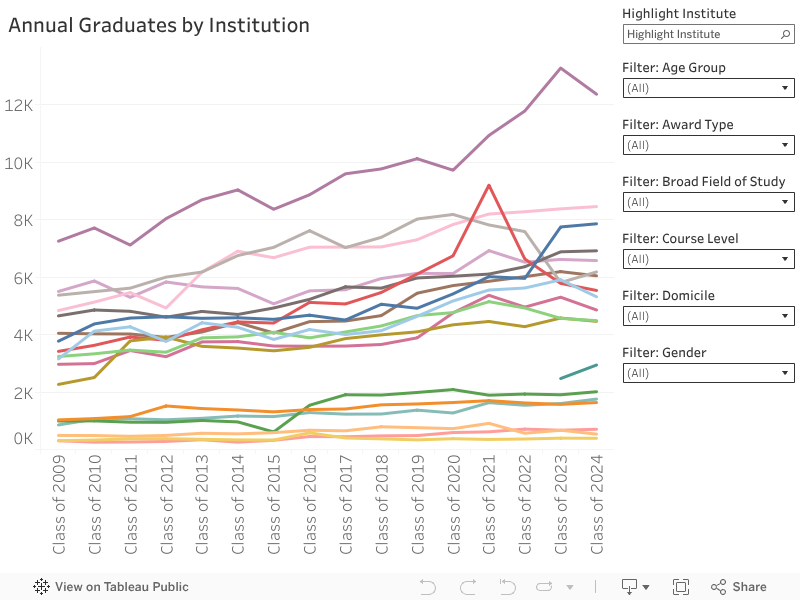Click the Share icon in the toolbar
This screenshot has height=600, width=800.
718,587
